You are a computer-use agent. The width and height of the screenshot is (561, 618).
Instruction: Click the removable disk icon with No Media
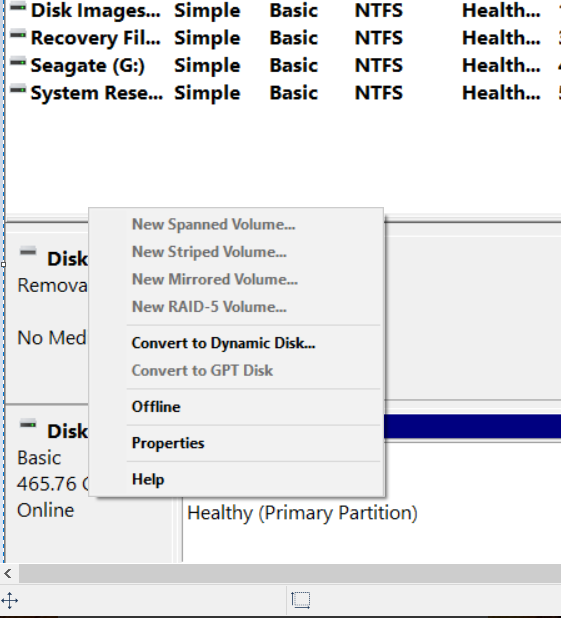(x=28, y=251)
